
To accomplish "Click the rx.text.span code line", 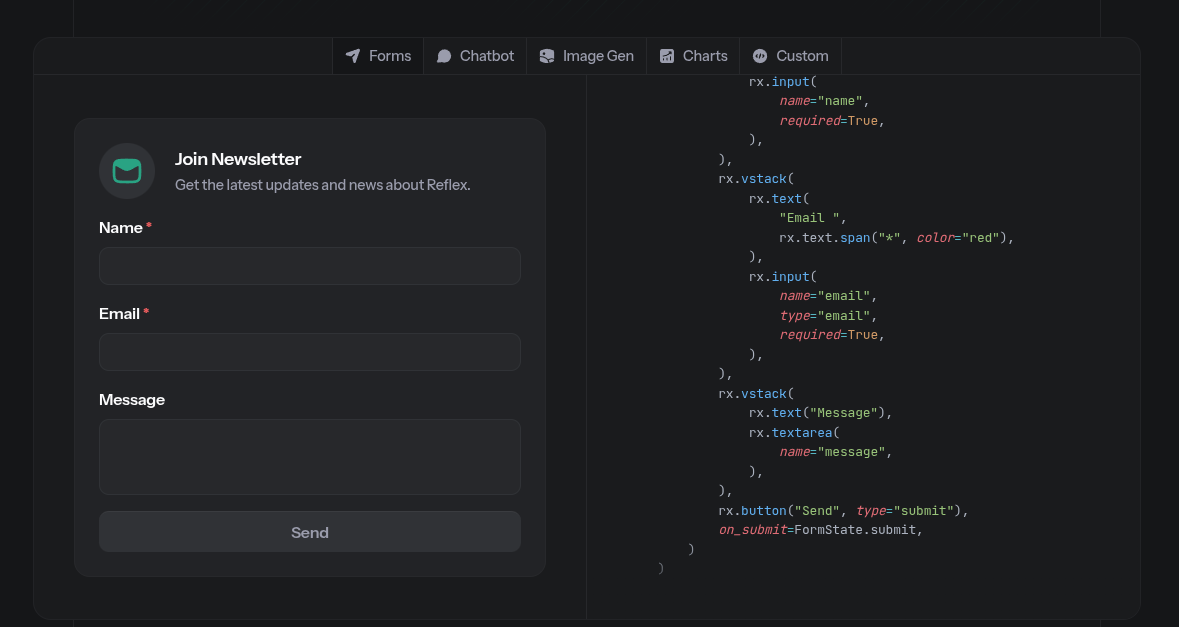I will pyautogui.click(x=897, y=238).
